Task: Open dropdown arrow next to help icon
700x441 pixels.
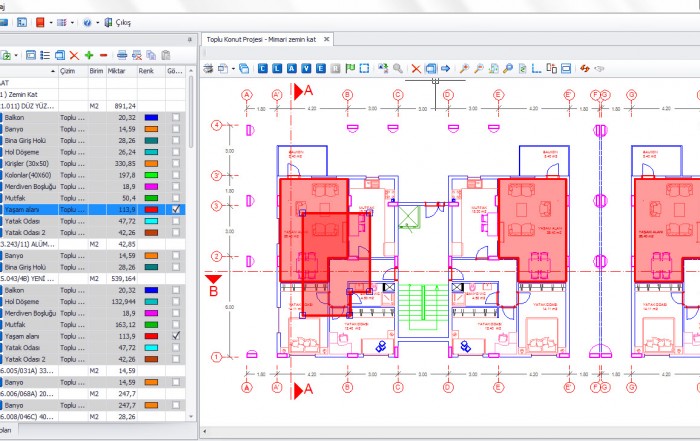Action: tap(96, 22)
